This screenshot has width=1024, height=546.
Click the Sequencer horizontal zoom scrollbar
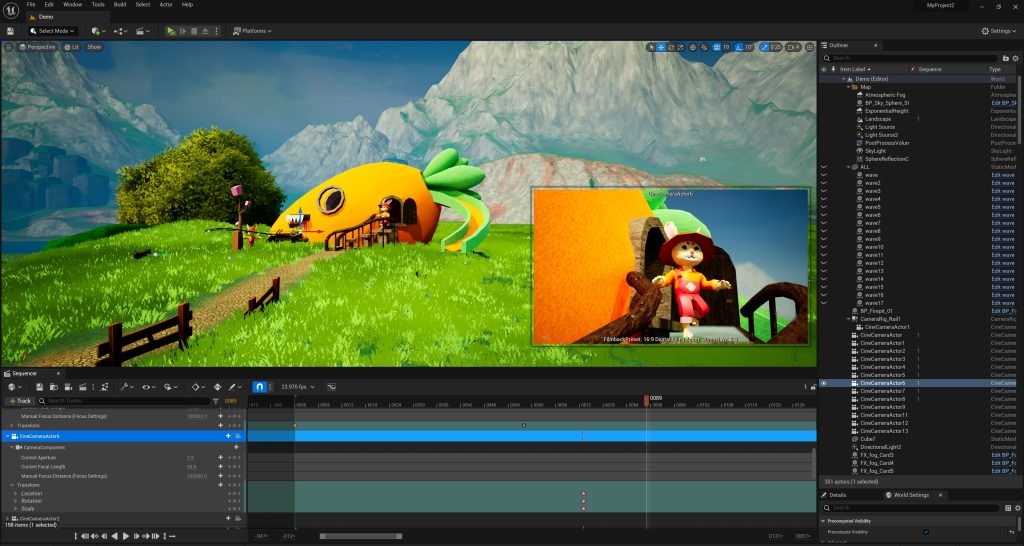pos(360,536)
